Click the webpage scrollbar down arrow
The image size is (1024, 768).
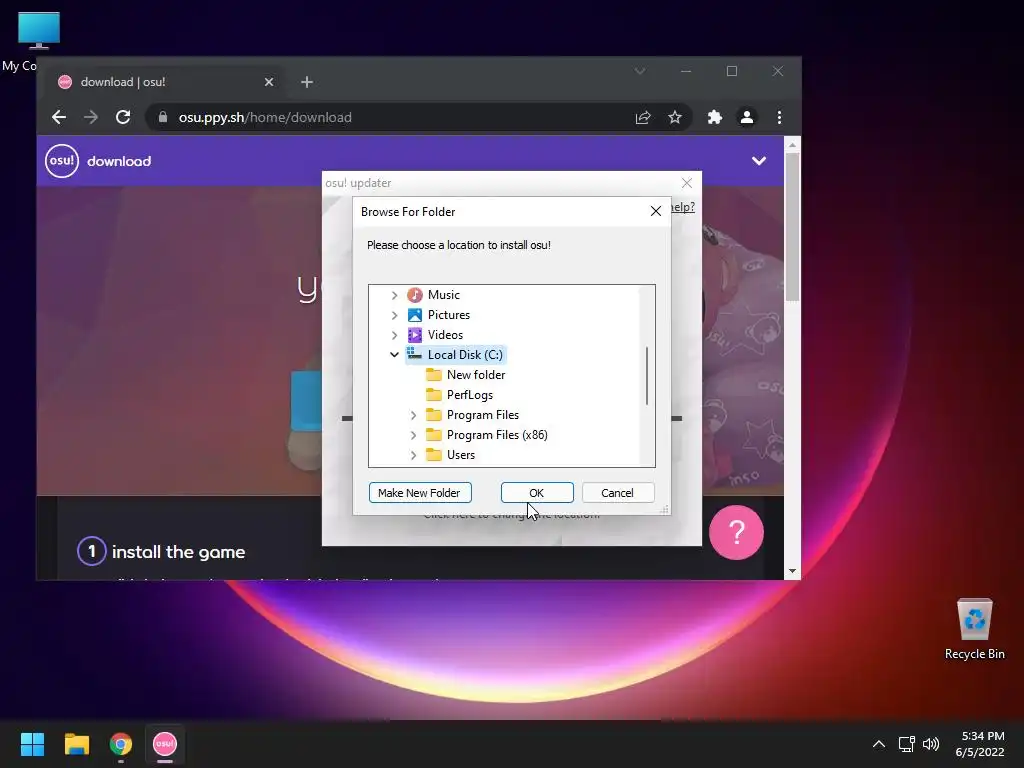click(x=792, y=571)
